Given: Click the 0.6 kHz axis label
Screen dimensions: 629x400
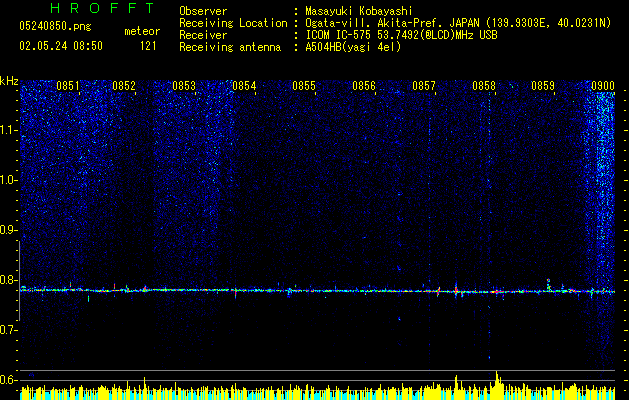Looking at the screenshot, I should (x=9, y=380).
